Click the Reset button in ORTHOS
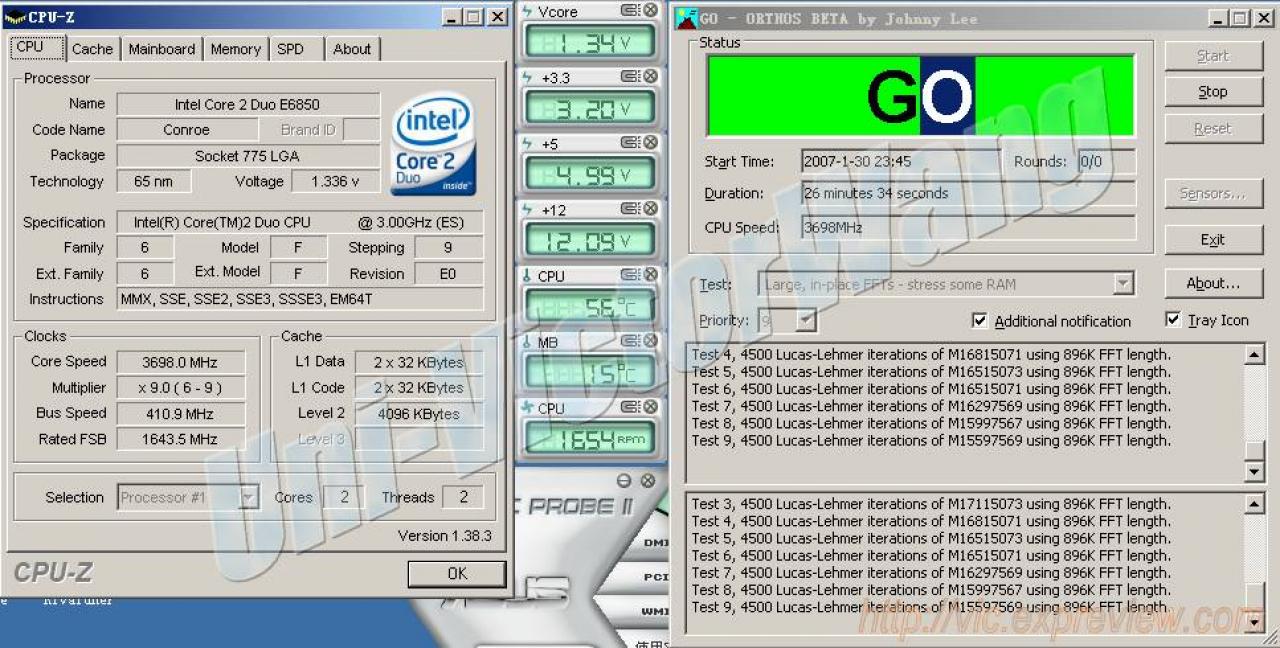Viewport: 1280px width, 648px height. coord(1213,129)
